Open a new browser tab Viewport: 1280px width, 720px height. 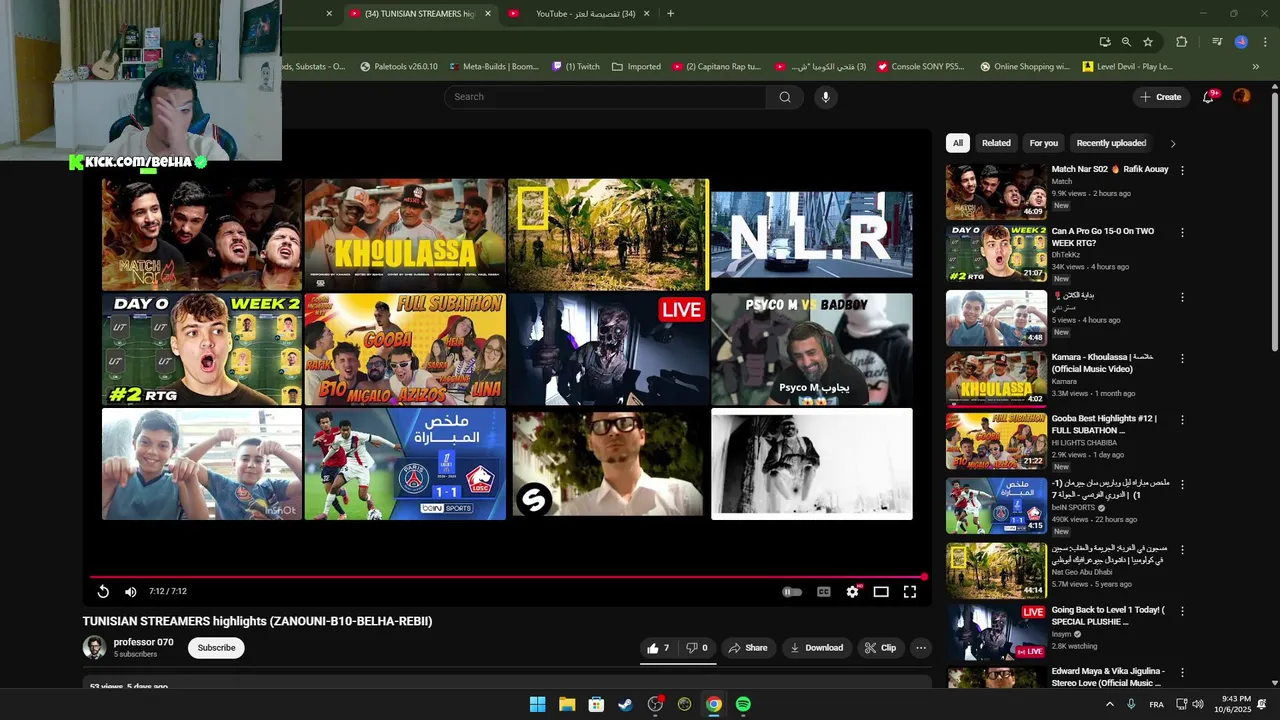tap(670, 14)
